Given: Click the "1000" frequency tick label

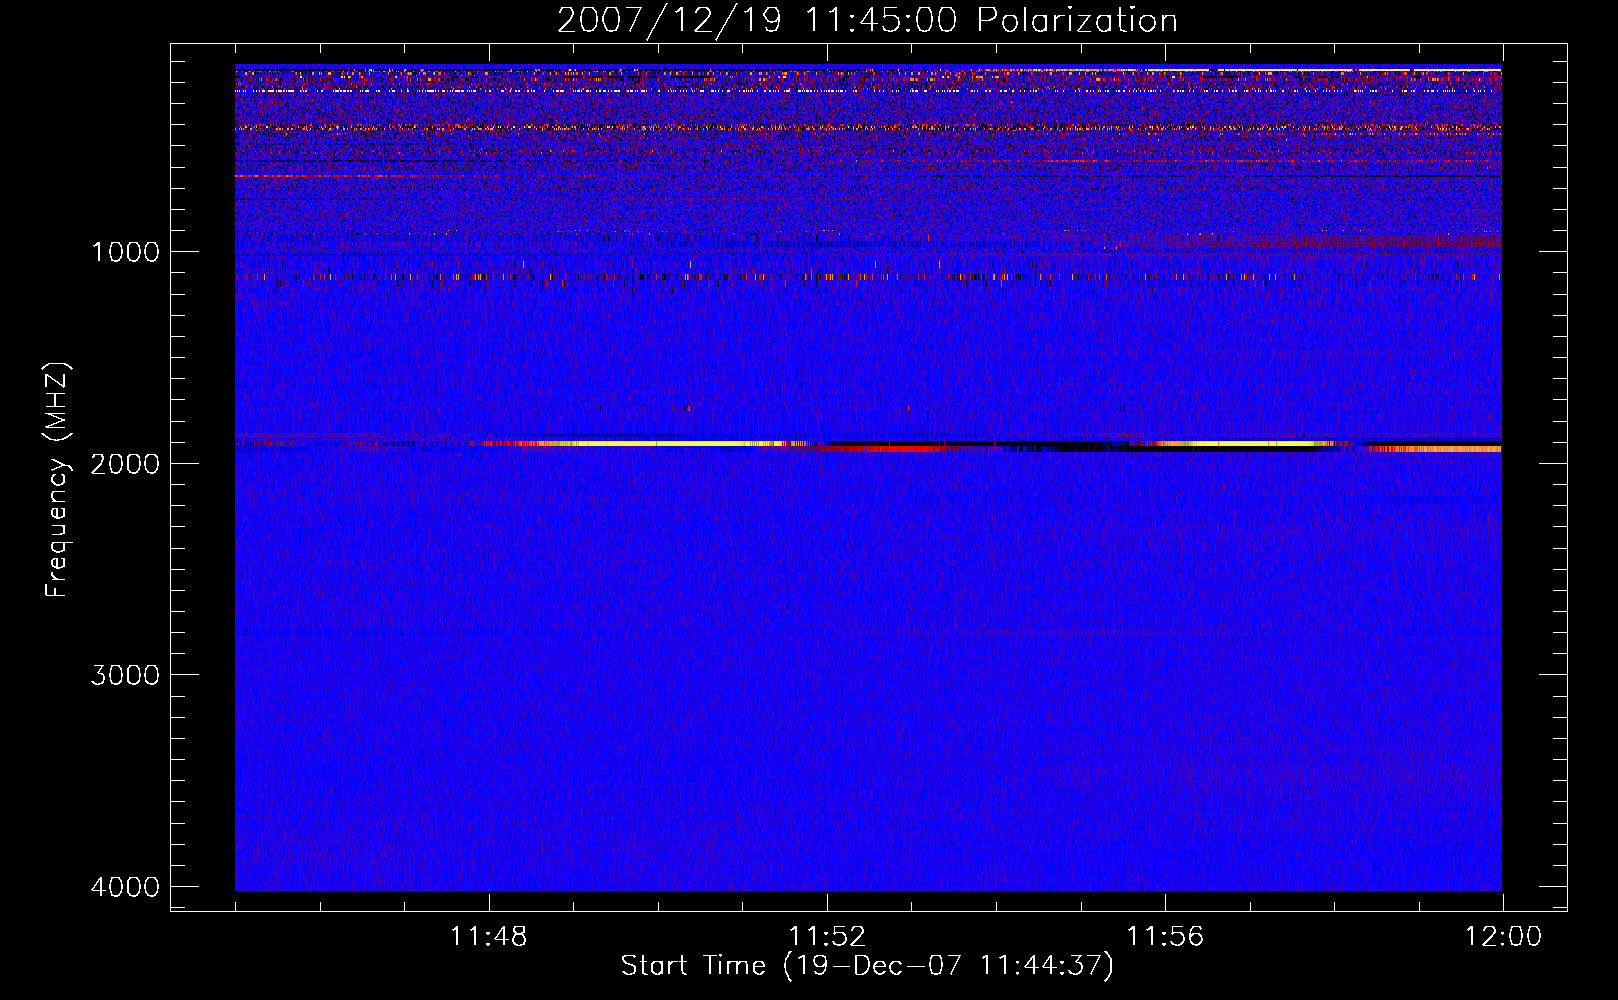Looking at the screenshot, I should click(125, 252).
